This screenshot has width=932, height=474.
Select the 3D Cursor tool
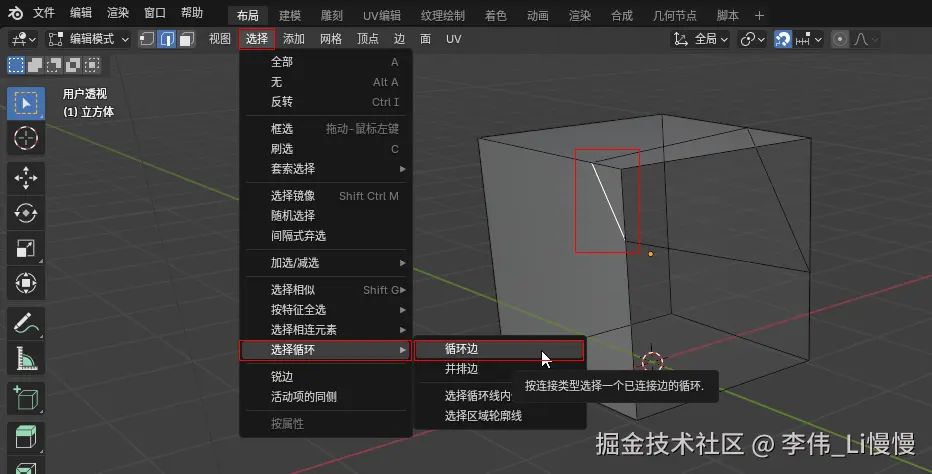click(x=26, y=138)
